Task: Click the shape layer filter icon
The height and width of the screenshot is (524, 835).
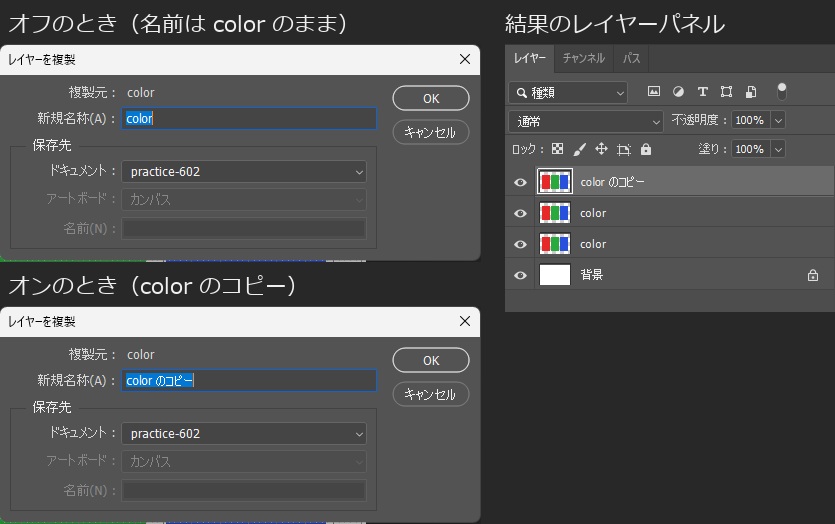Action: click(x=726, y=92)
